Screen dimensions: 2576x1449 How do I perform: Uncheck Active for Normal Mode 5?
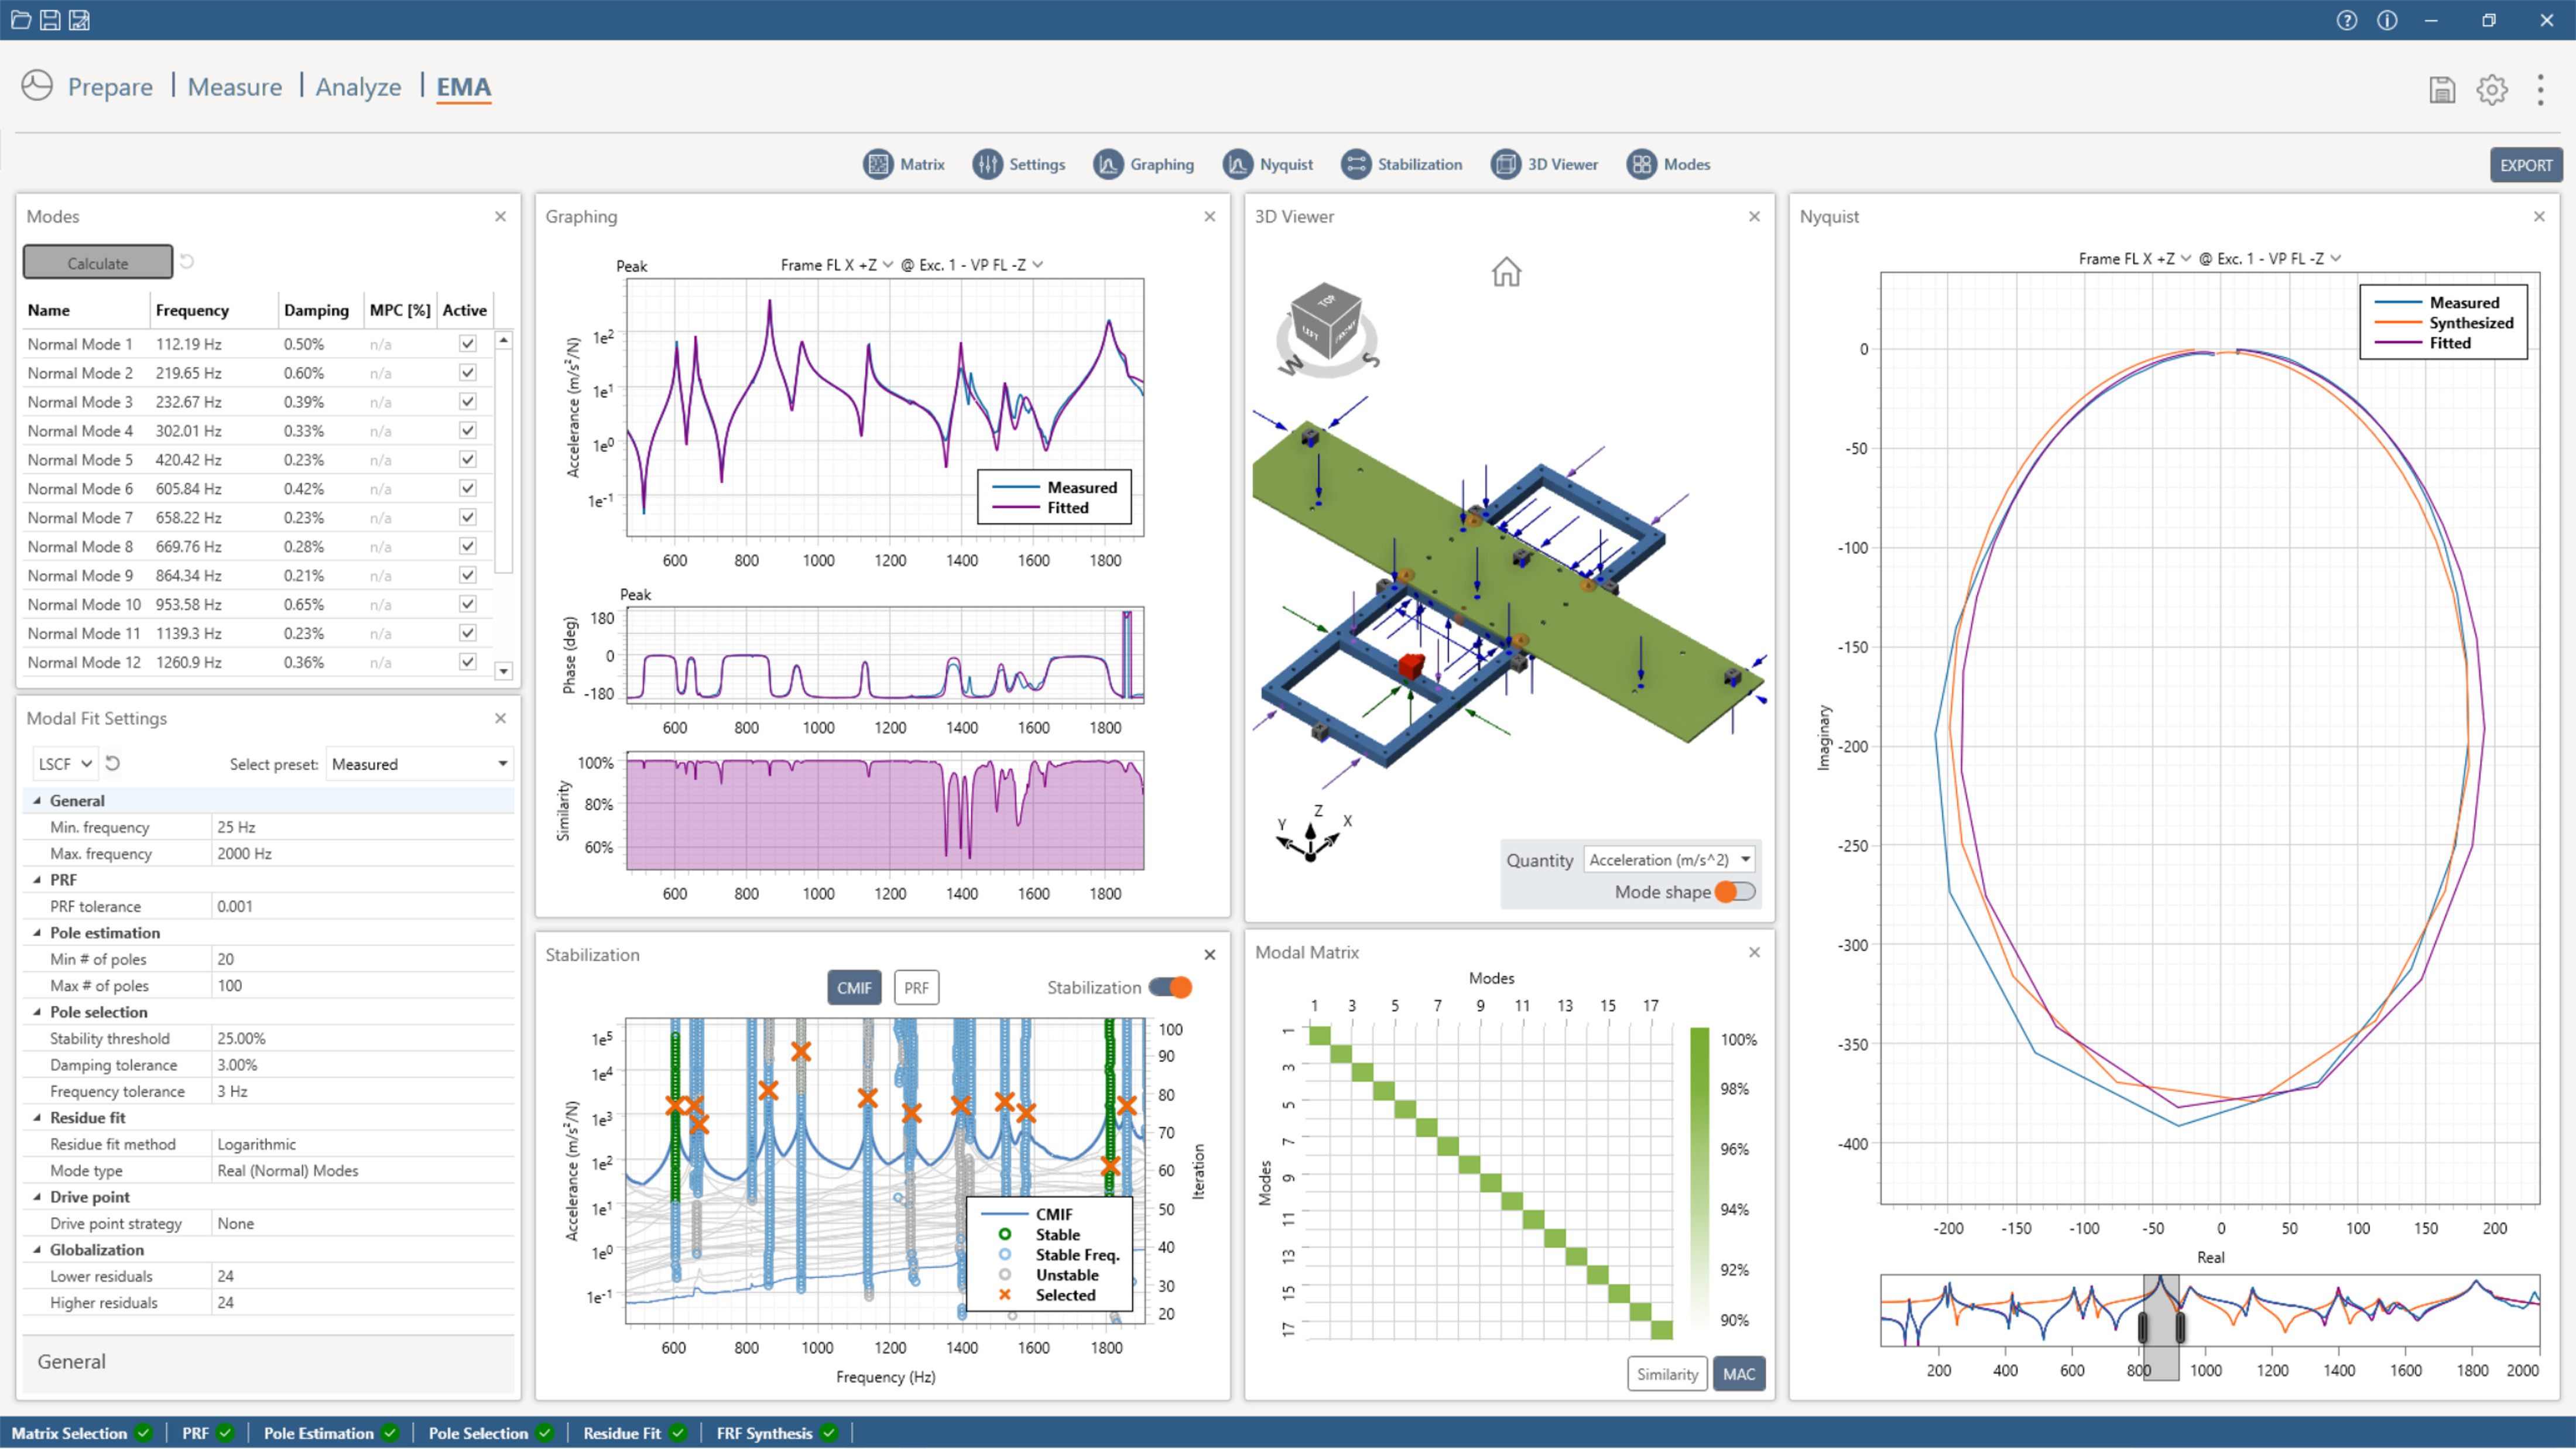point(467,459)
